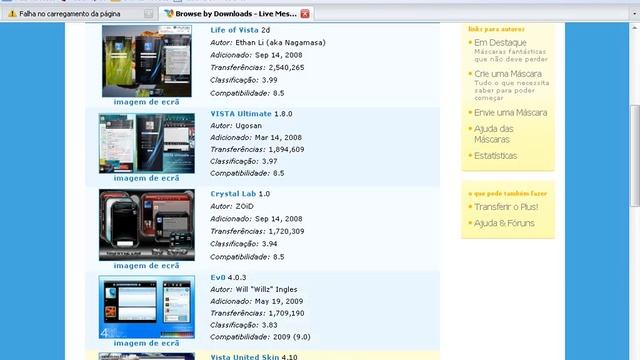
Task: Click the download count '1,720,309'
Action: click(x=286, y=231)
